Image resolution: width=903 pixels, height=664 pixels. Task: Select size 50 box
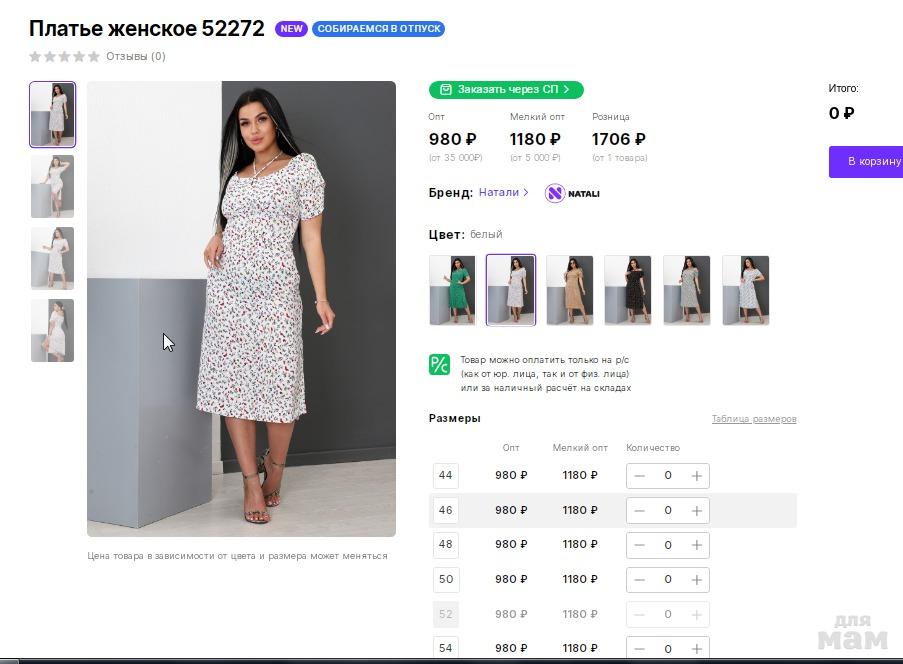click(x=446, y=579)
